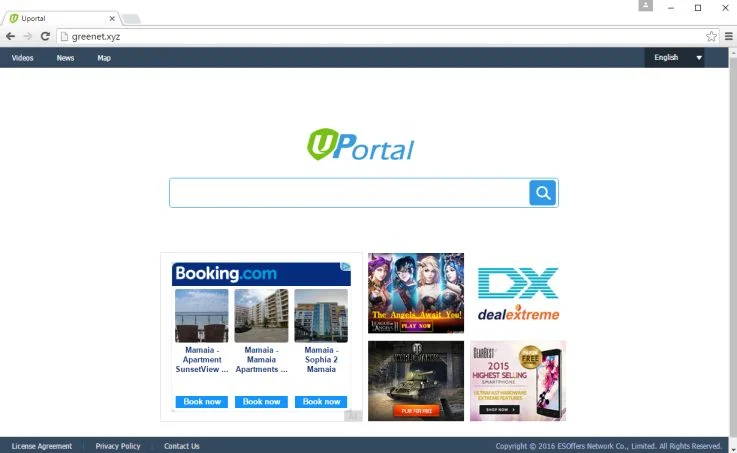Open the License Agreement footer link

click(x=42, y=446)
